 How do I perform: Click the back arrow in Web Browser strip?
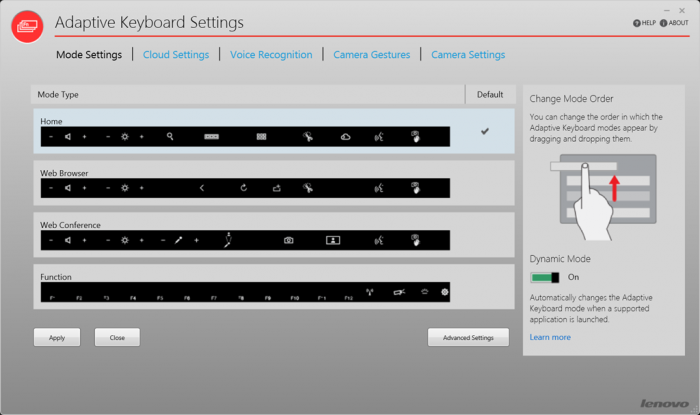coord(201,187)
